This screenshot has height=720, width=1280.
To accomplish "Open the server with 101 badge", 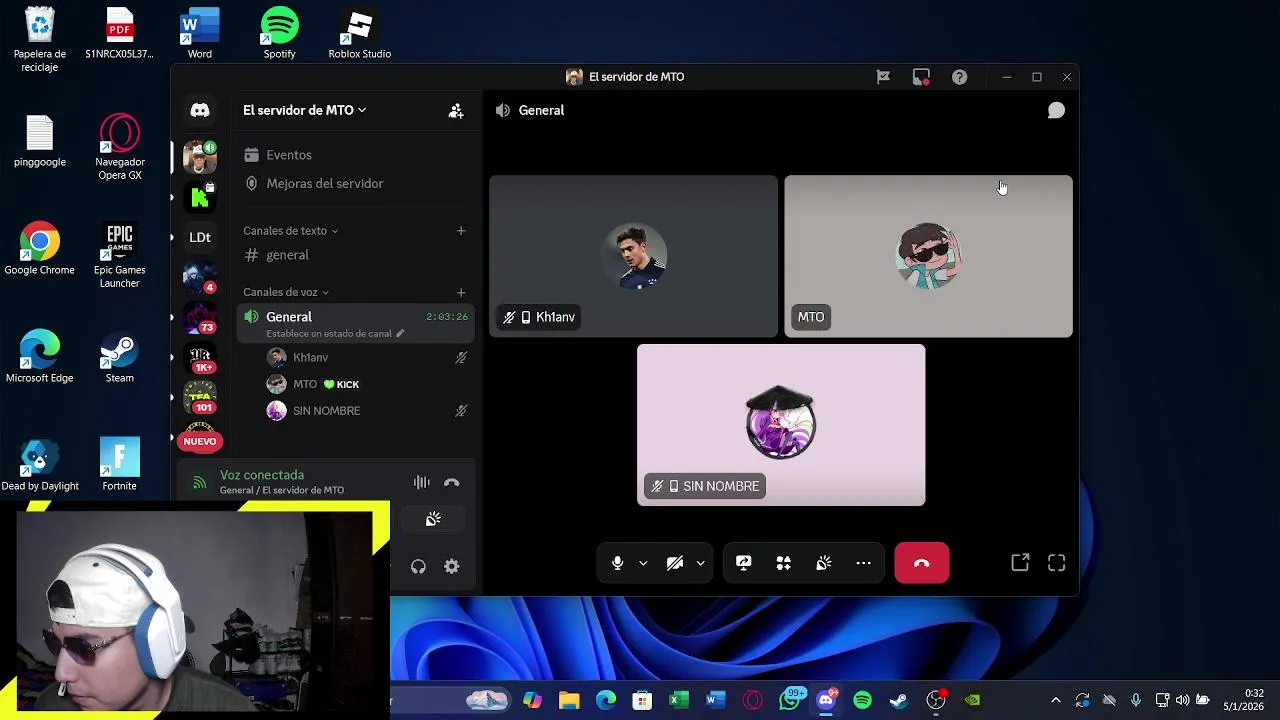I will pos(200,398).
